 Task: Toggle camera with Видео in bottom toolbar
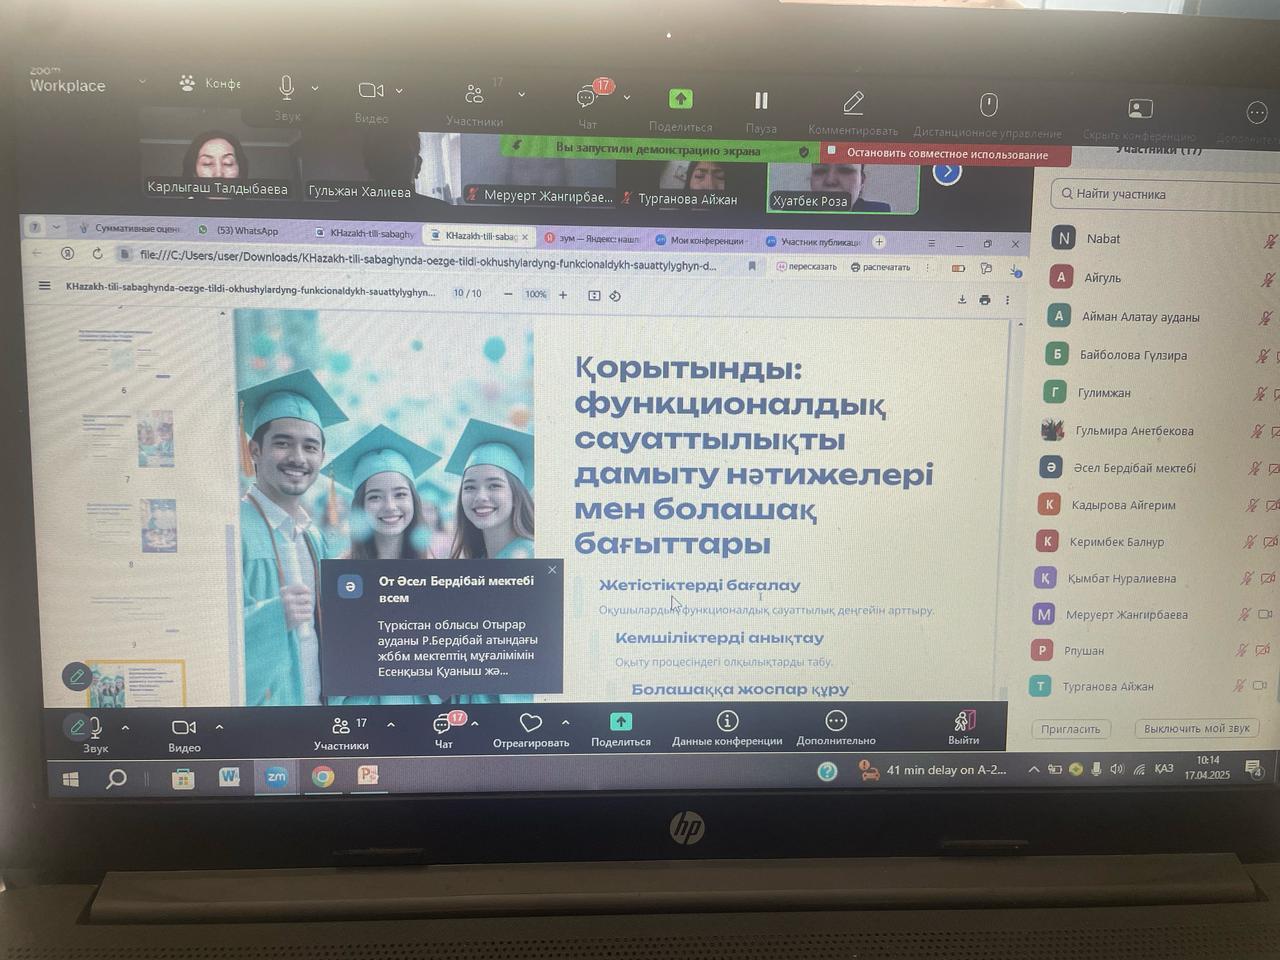point(184,727)
